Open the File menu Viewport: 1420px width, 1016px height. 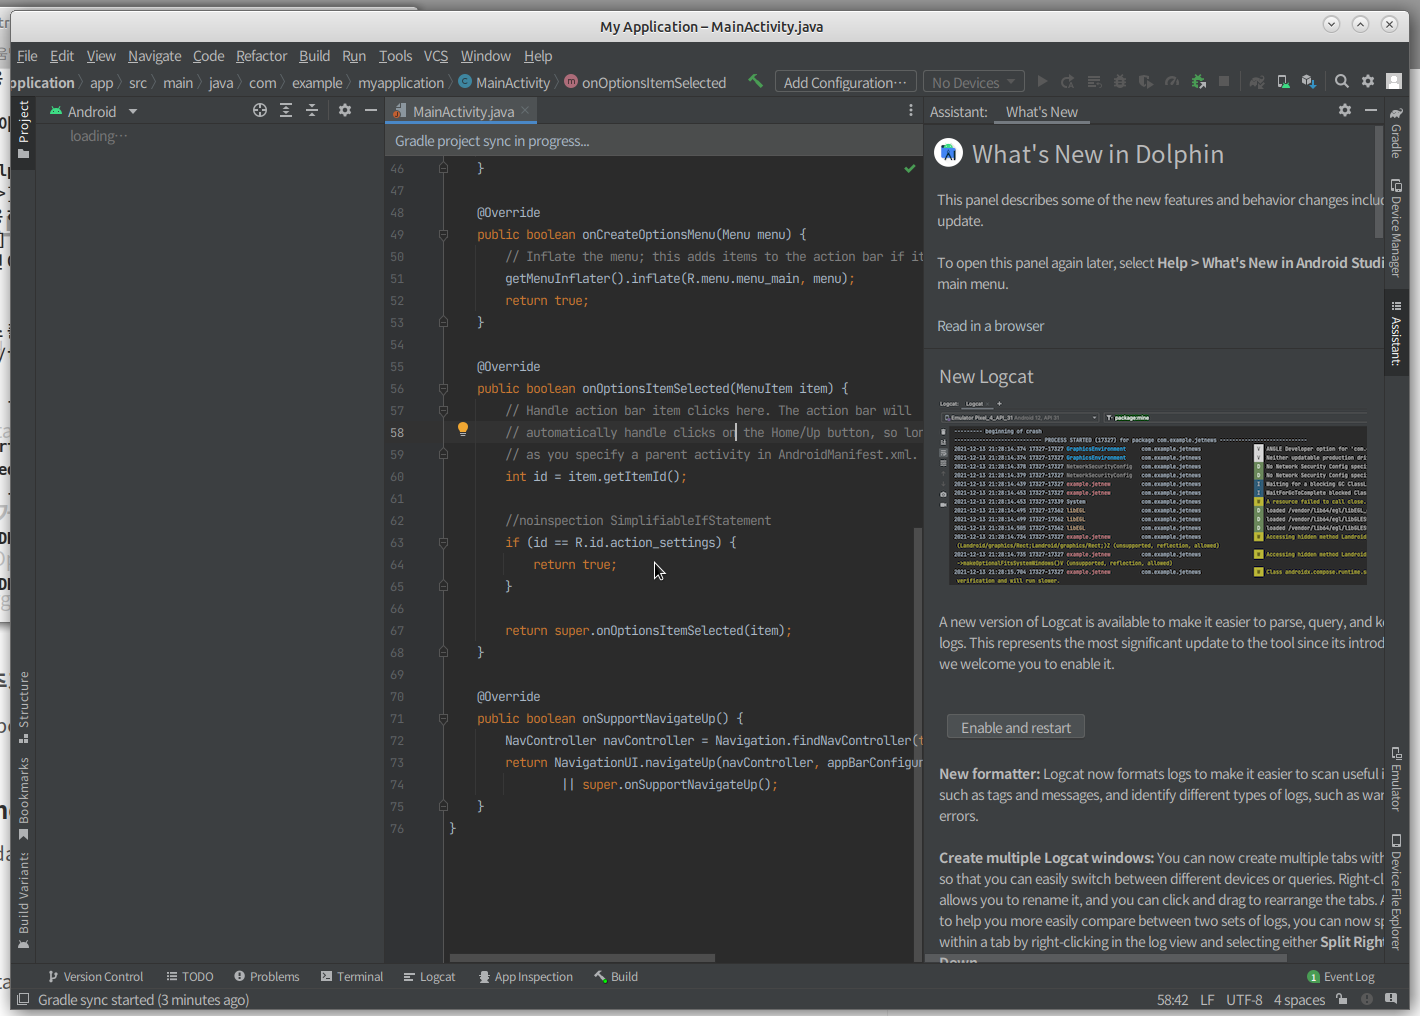[x=27, y=56]
